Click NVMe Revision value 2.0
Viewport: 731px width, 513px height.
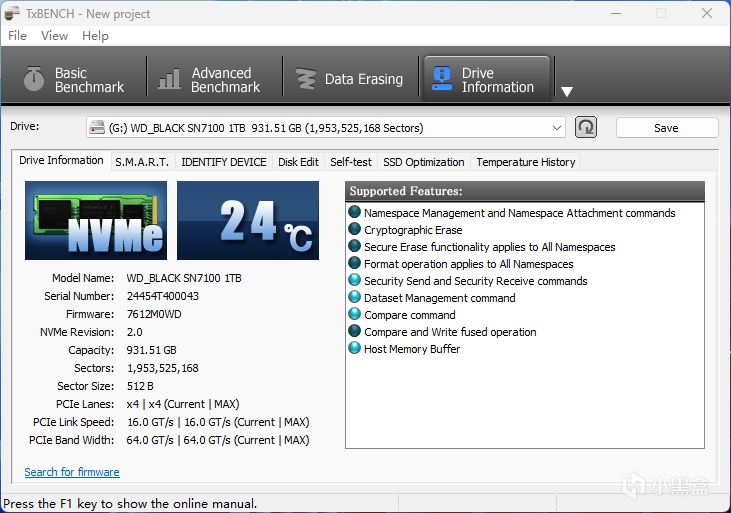(134, 332)
